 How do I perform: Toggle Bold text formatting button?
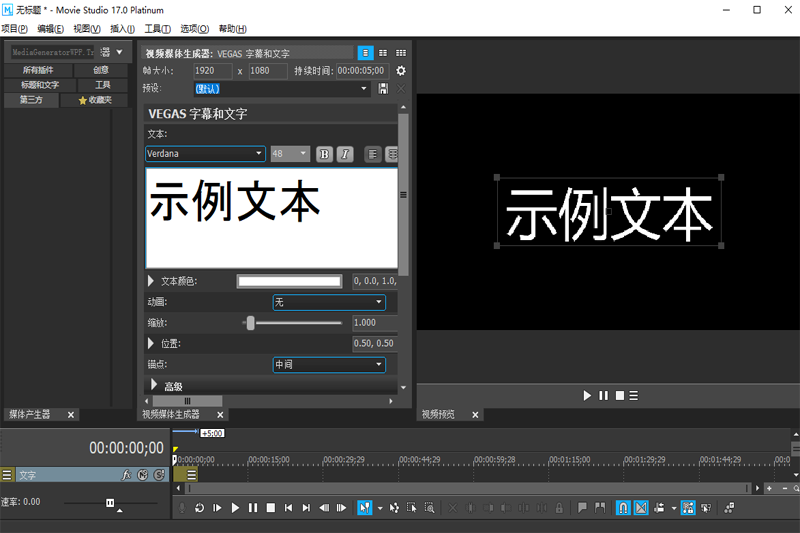324,154
